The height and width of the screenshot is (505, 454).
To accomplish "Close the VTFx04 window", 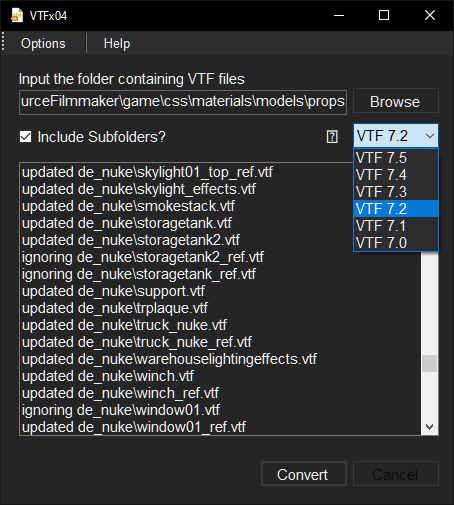I will pyautogui.click(x=430, y=15).
